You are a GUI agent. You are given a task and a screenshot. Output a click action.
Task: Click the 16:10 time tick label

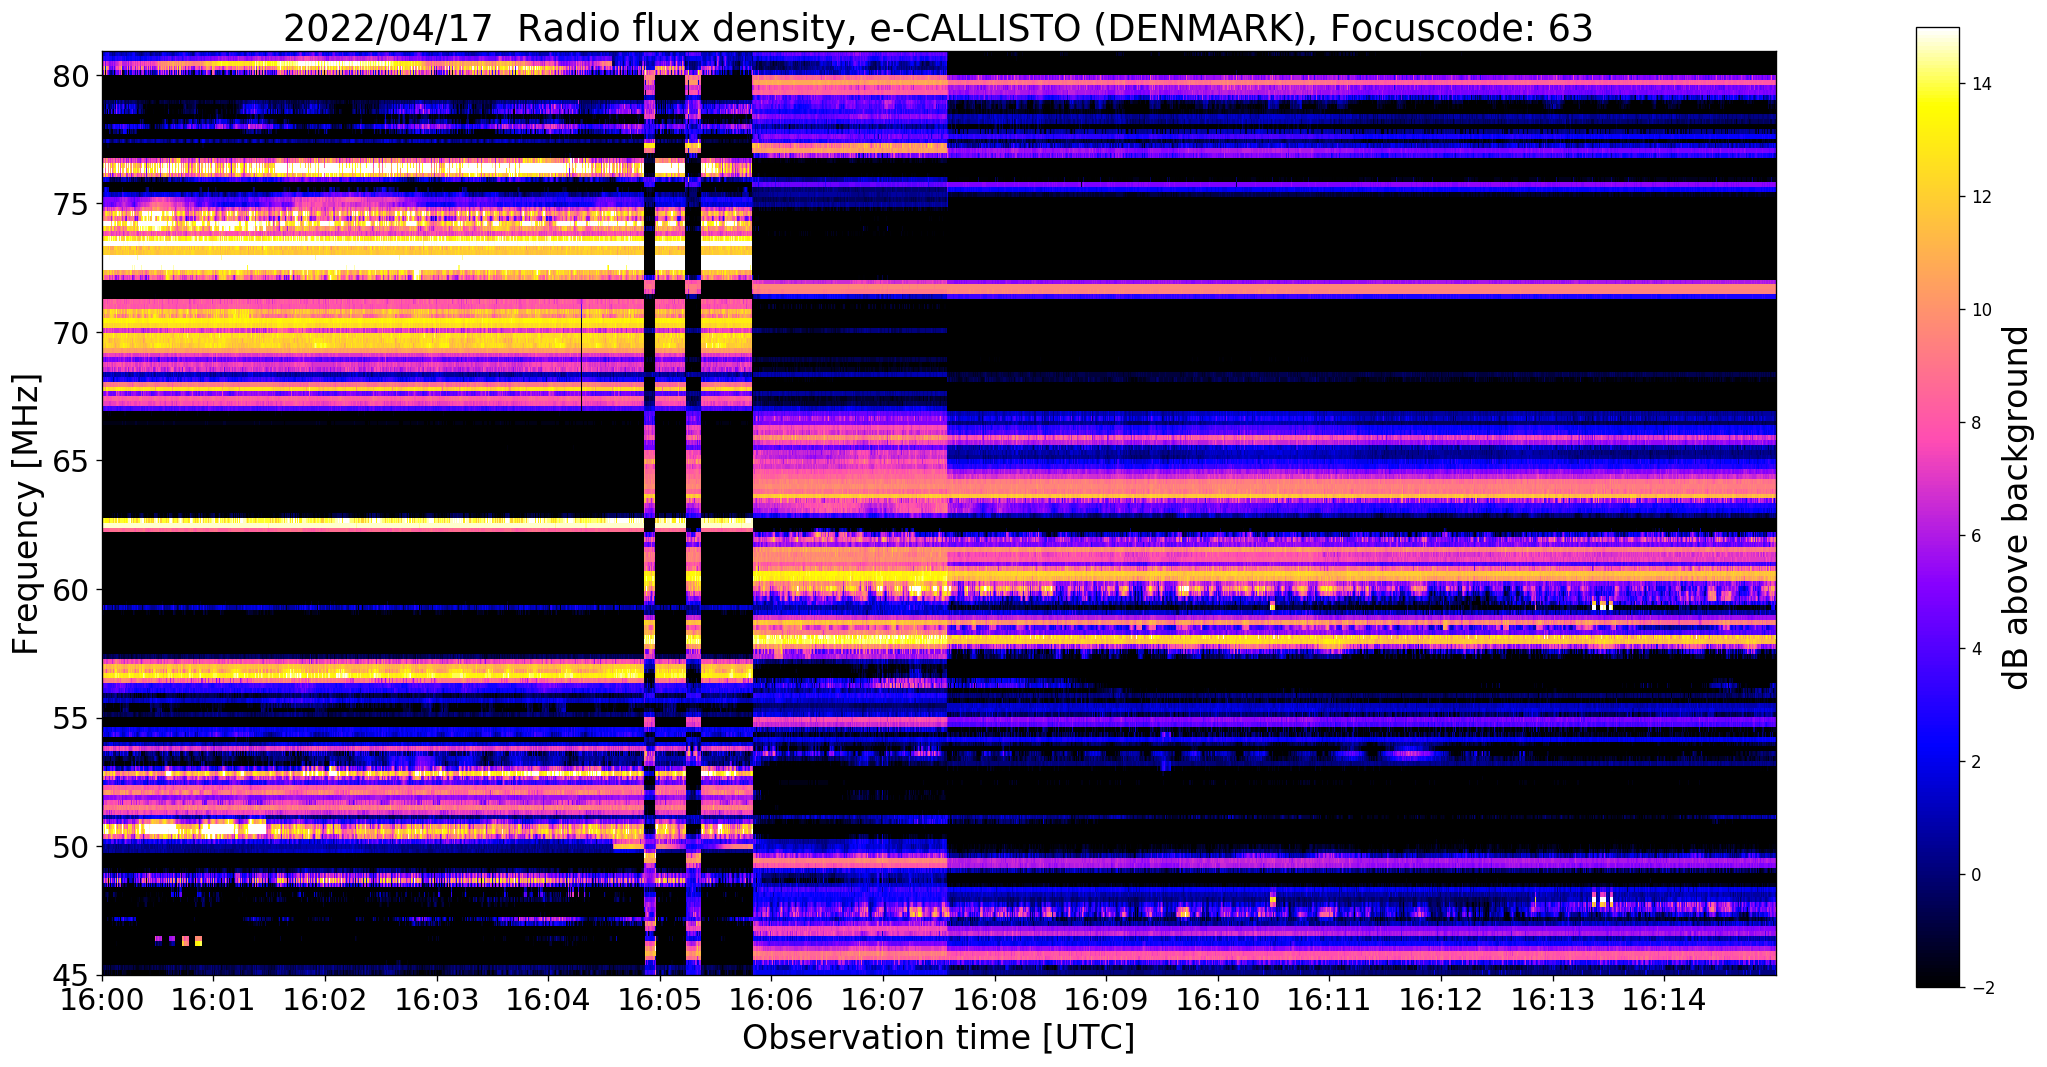1218,999
